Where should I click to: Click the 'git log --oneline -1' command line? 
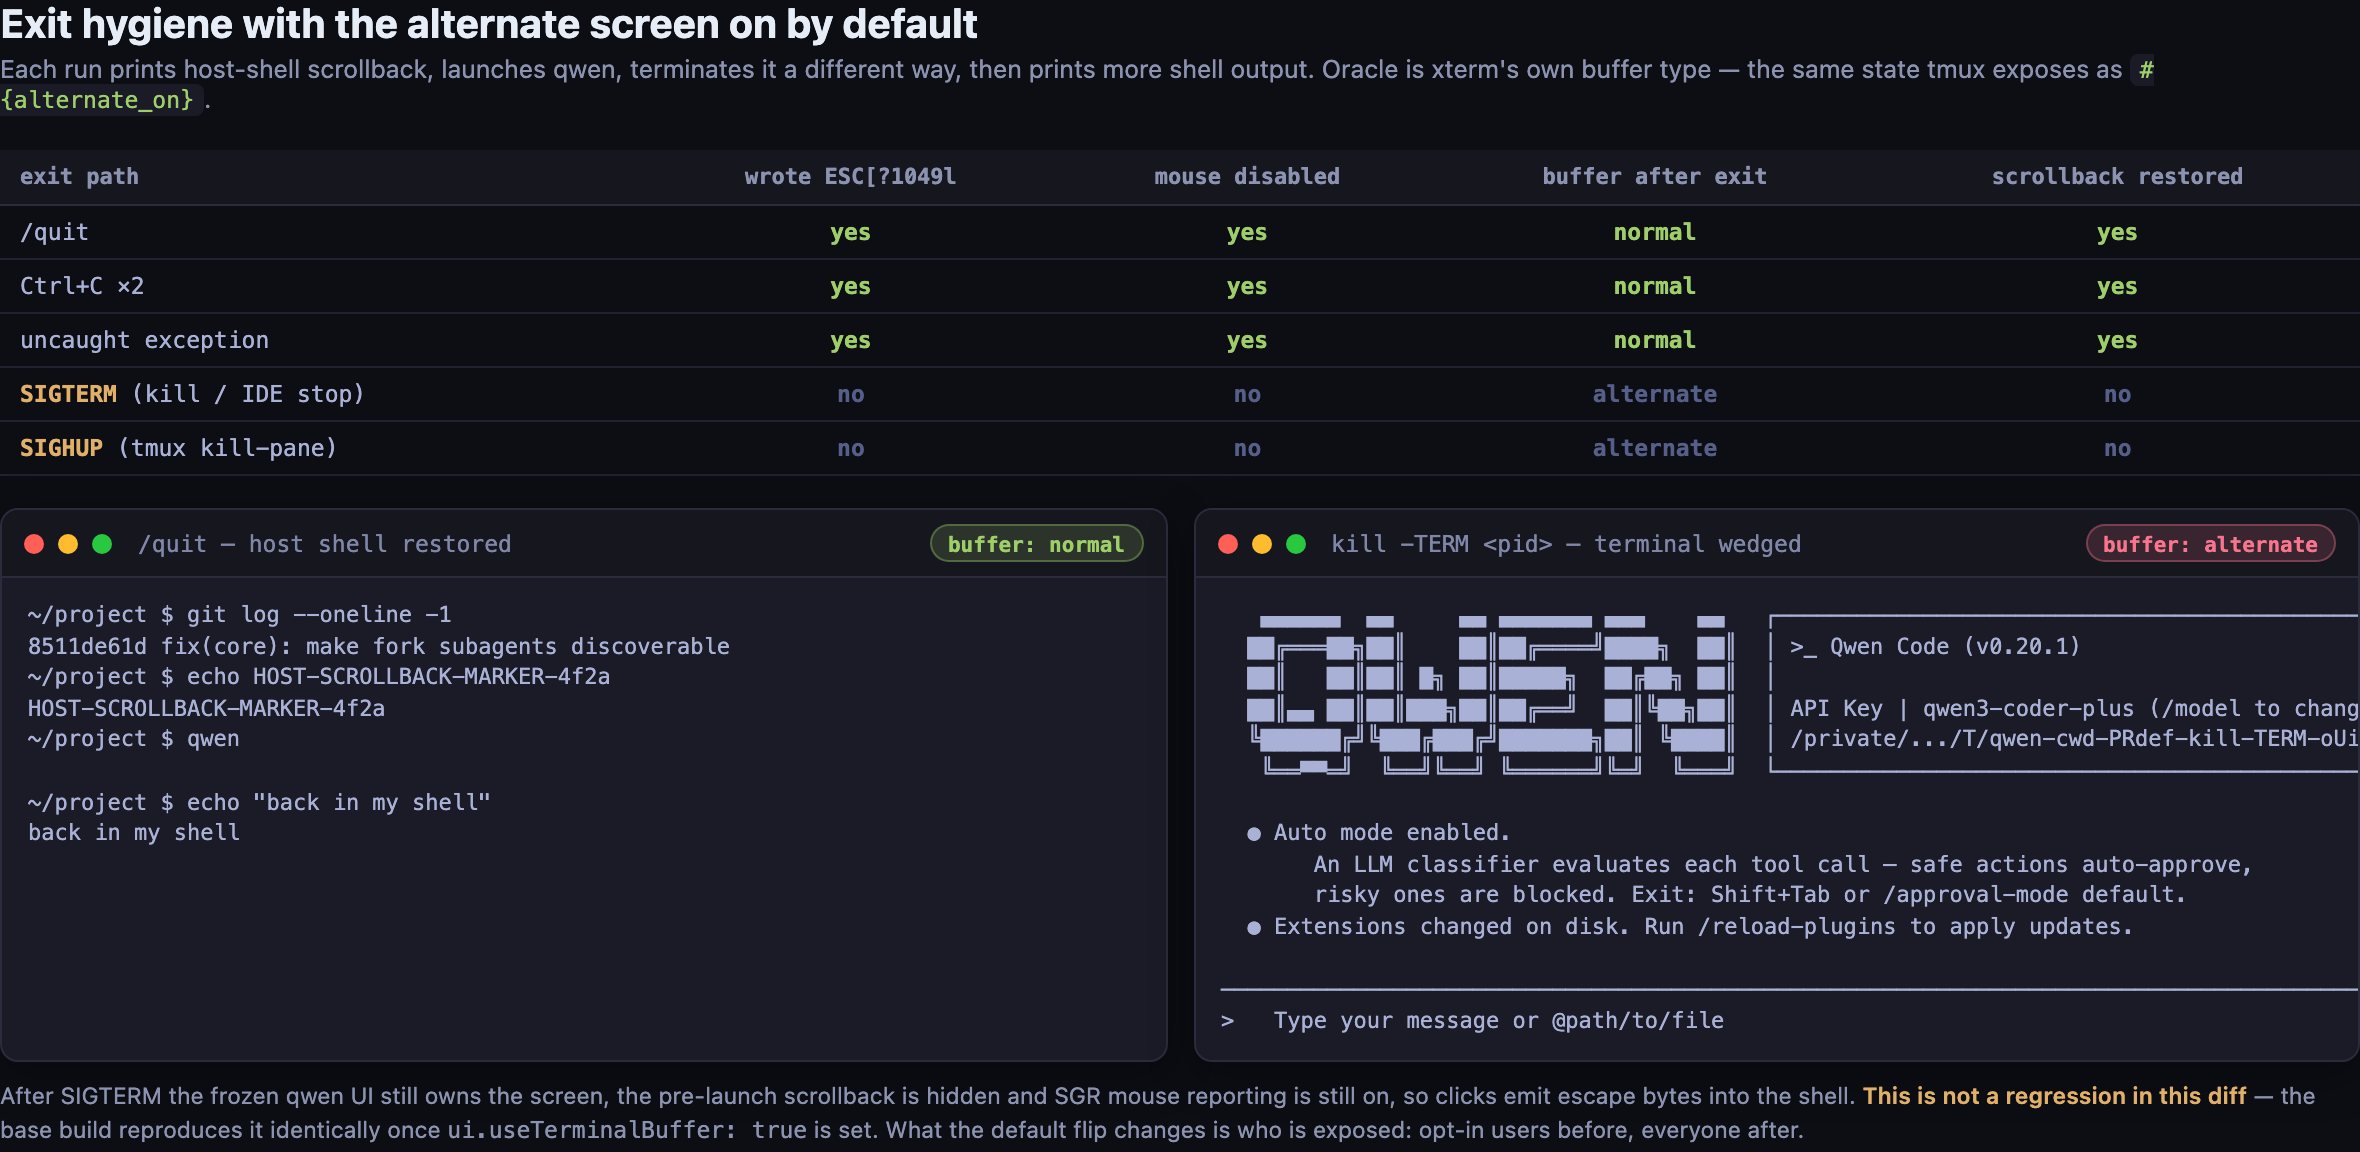pyautogui.click(x=239, y=614)
